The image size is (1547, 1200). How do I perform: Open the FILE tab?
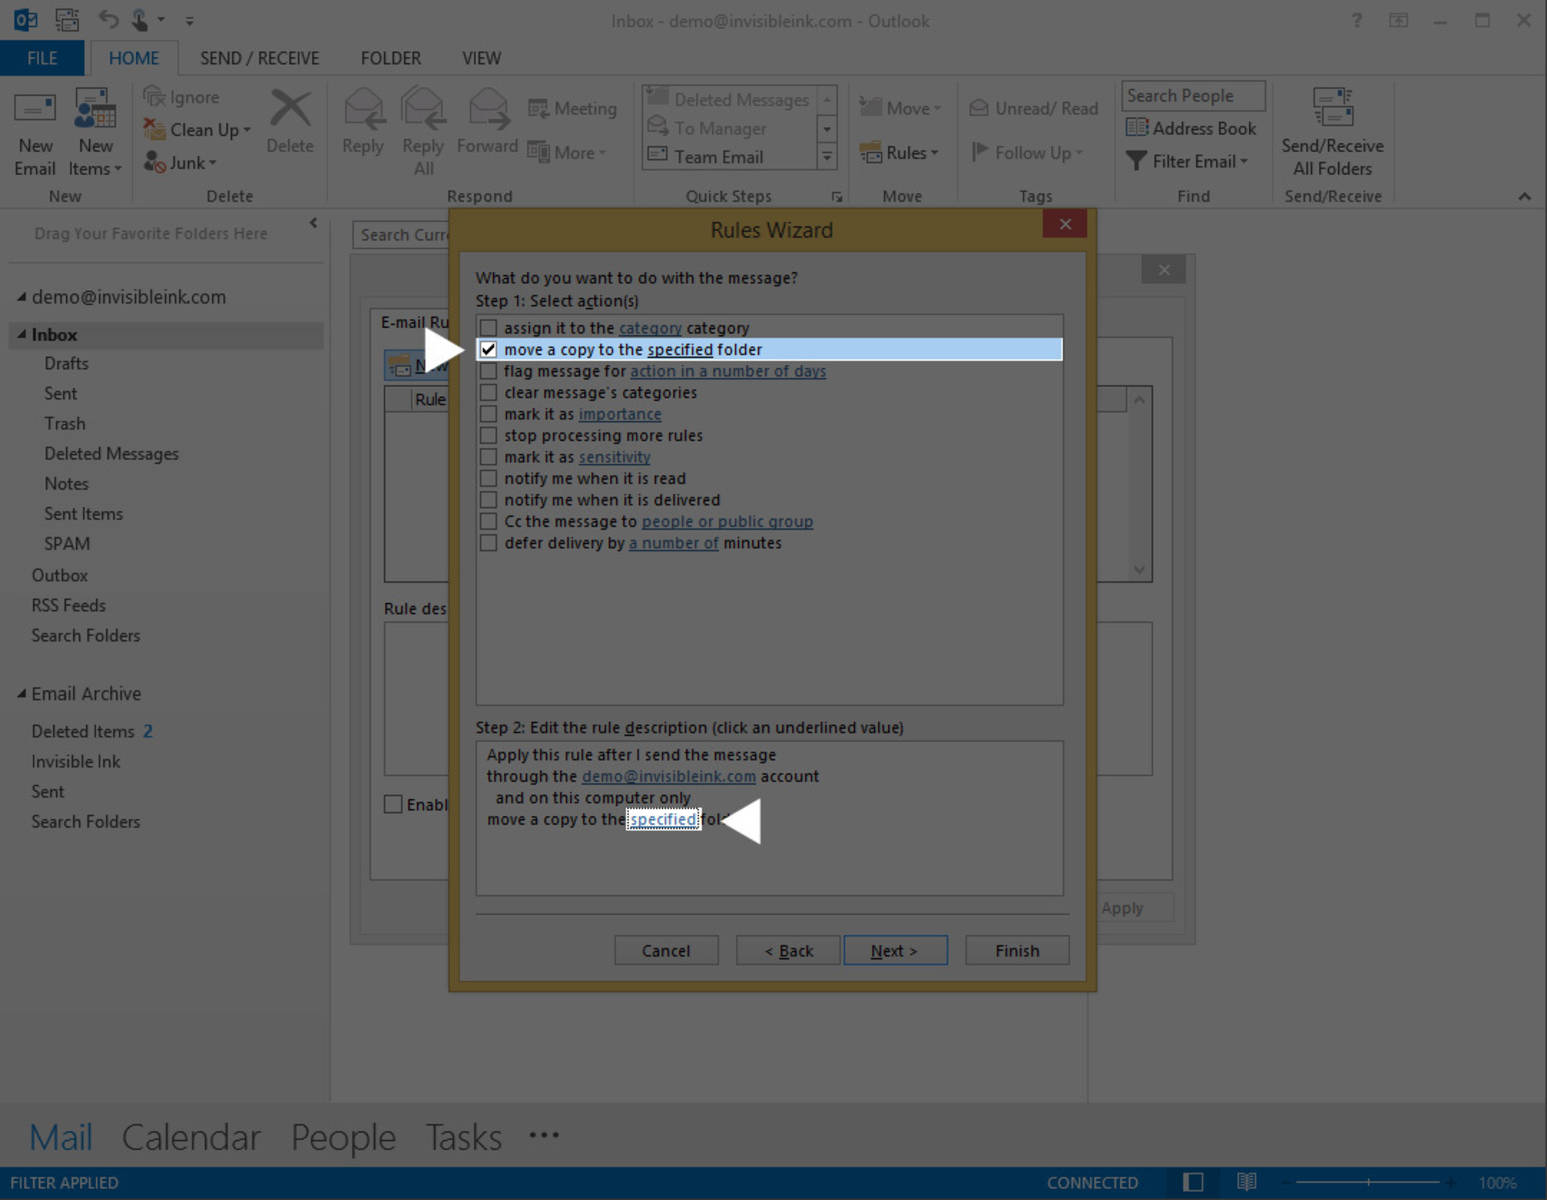(41, 58)
